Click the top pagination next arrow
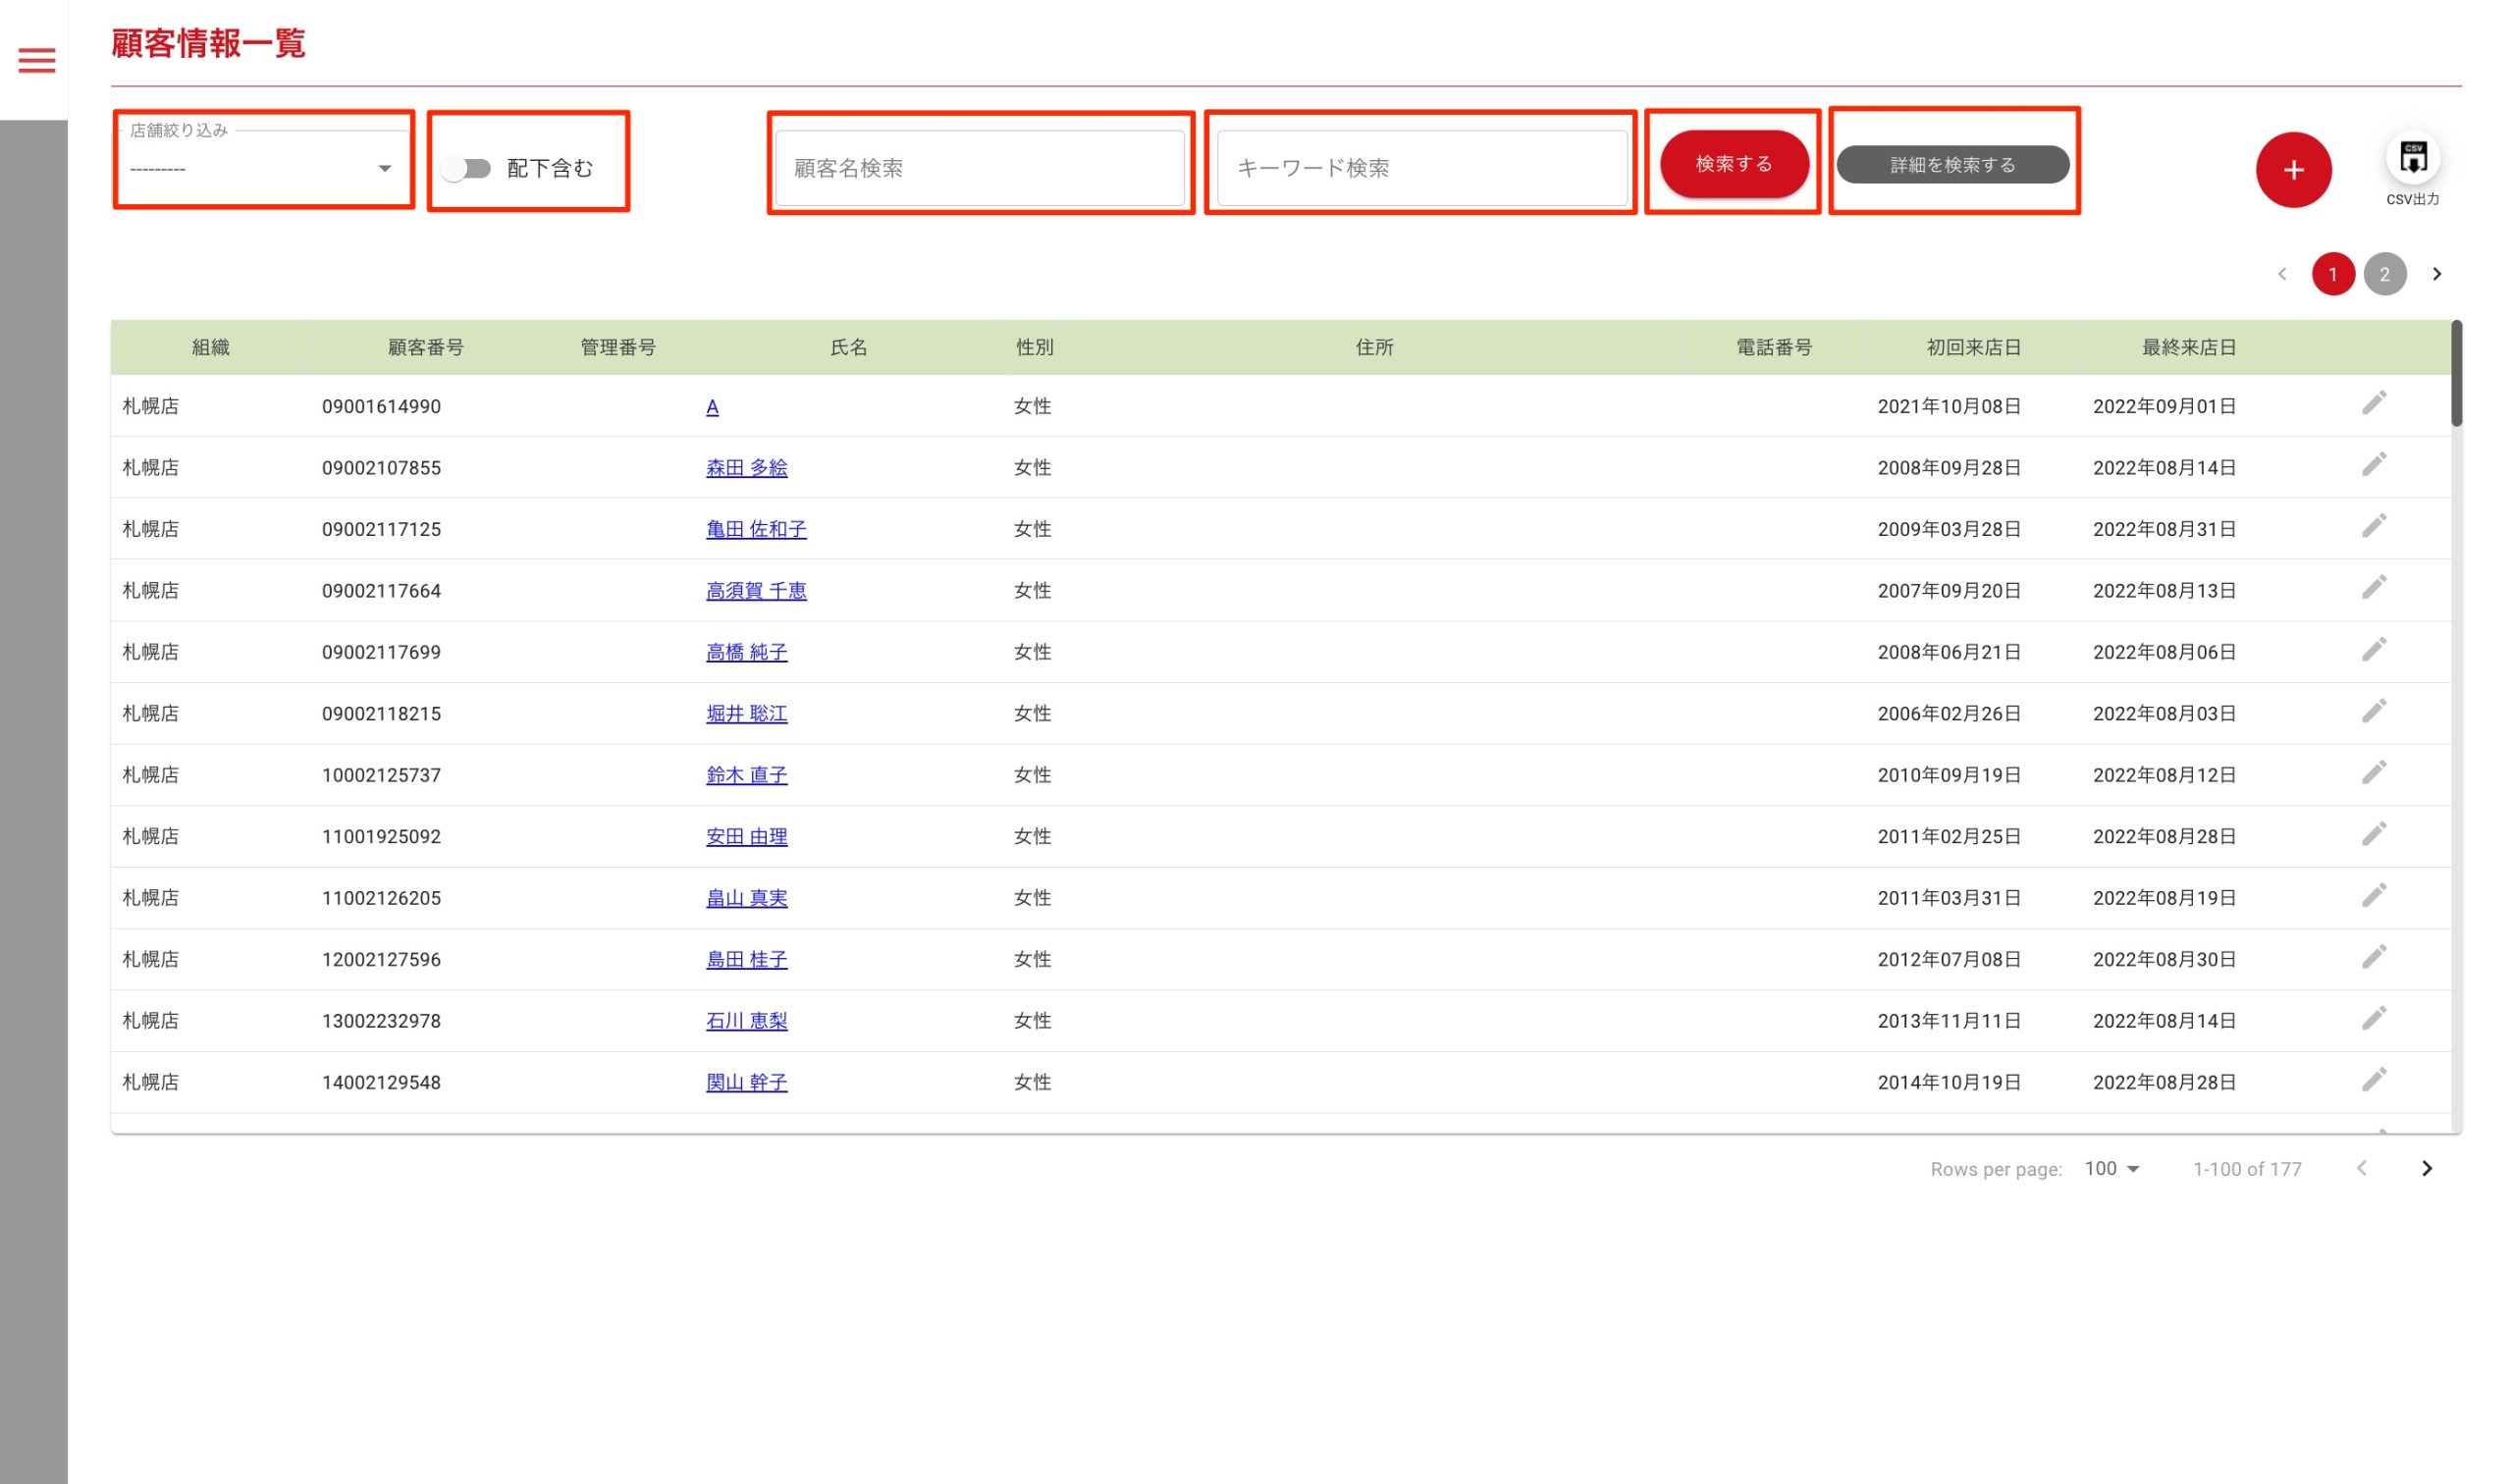This screenshot has height=1484, width=2513. click(2436, 274)
